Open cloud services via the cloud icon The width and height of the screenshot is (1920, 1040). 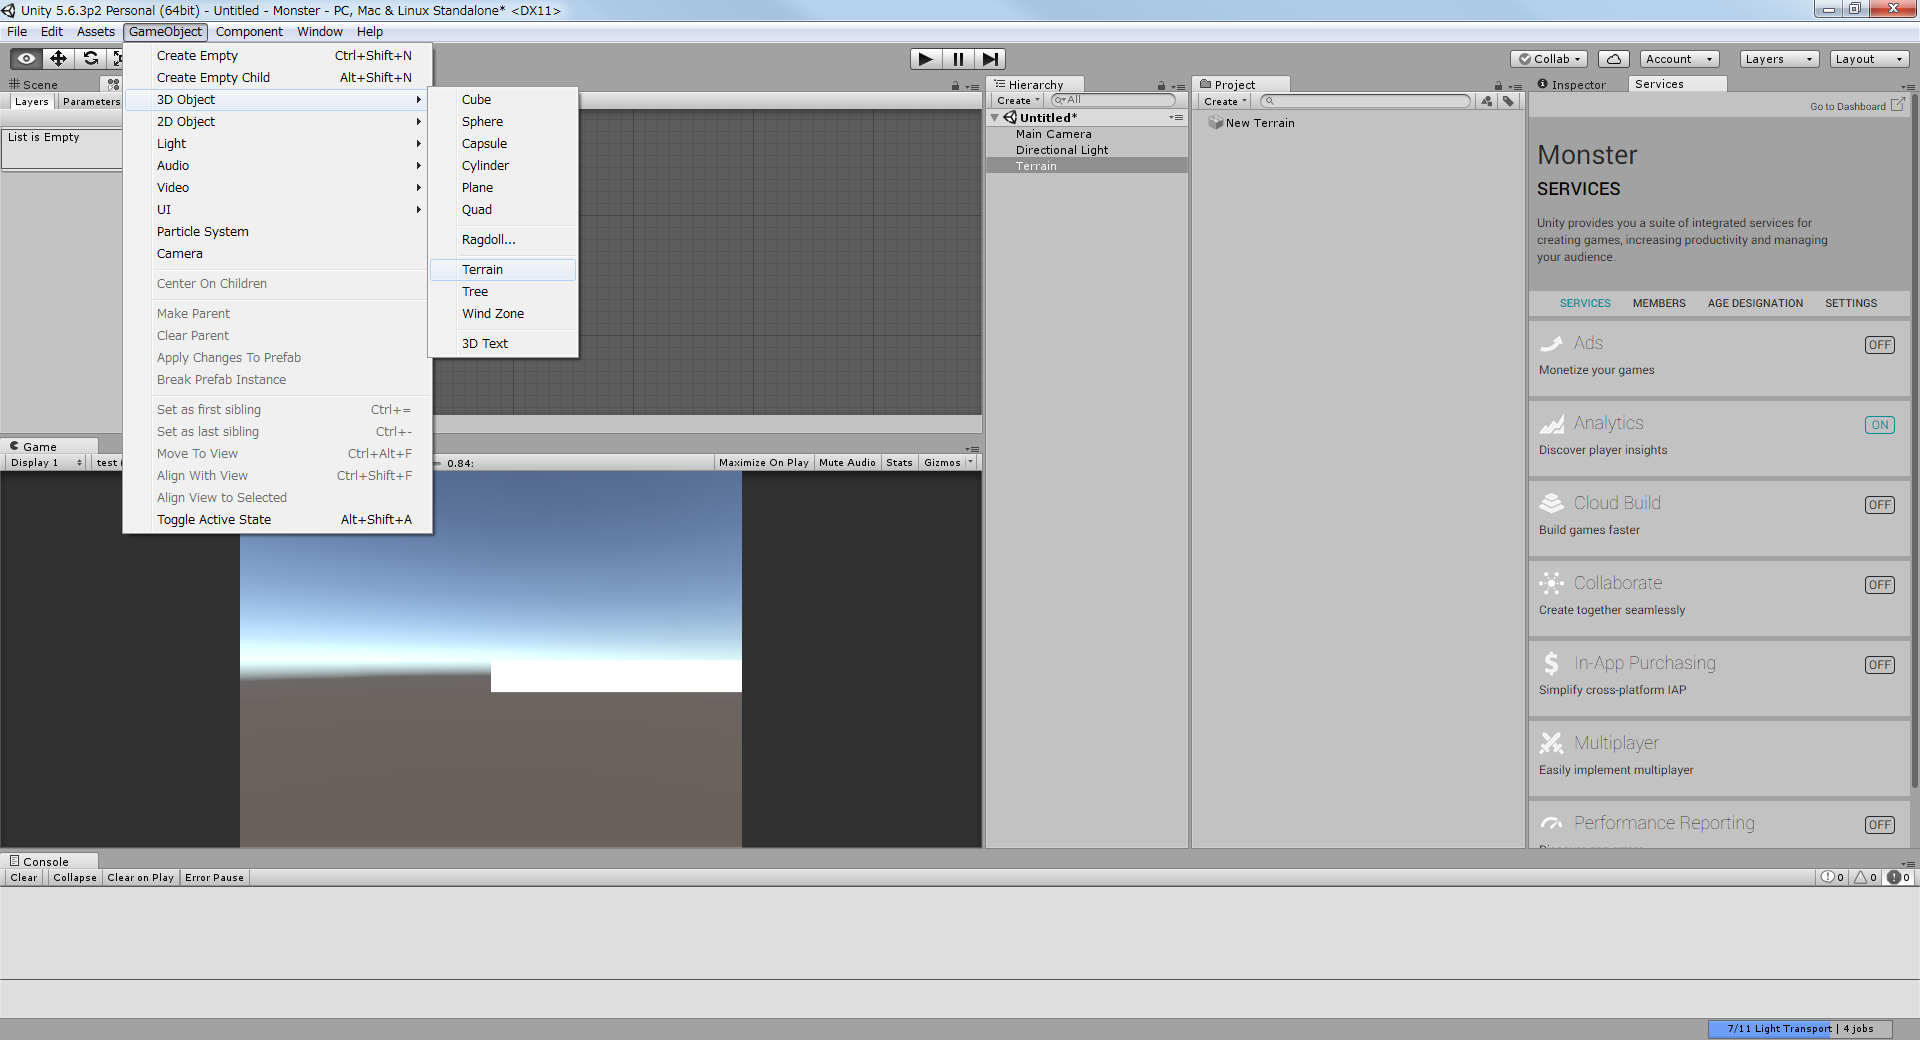coord(1614,59)
